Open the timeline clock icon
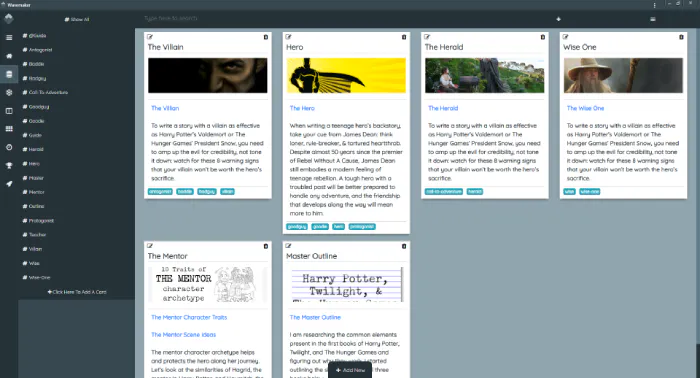 pos(9,147)
